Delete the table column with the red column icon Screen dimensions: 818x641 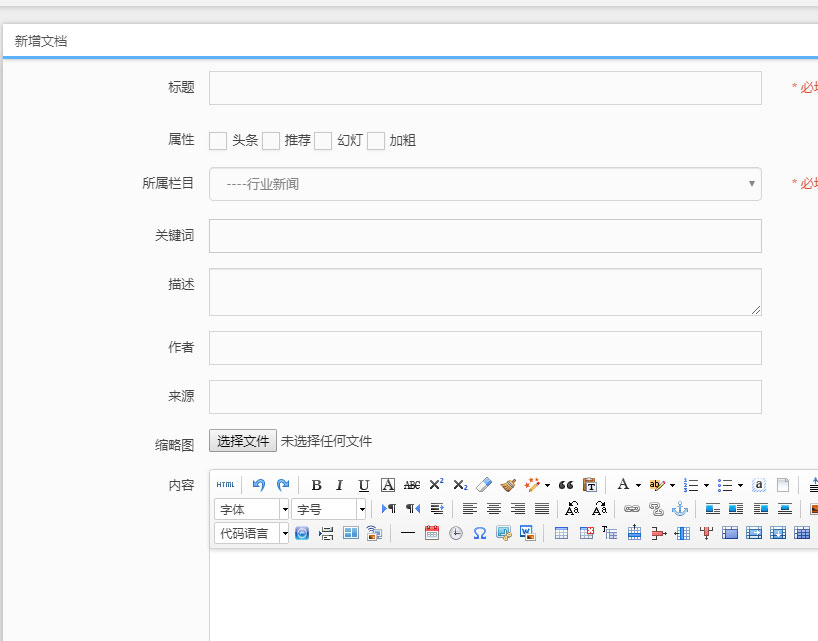706,533
